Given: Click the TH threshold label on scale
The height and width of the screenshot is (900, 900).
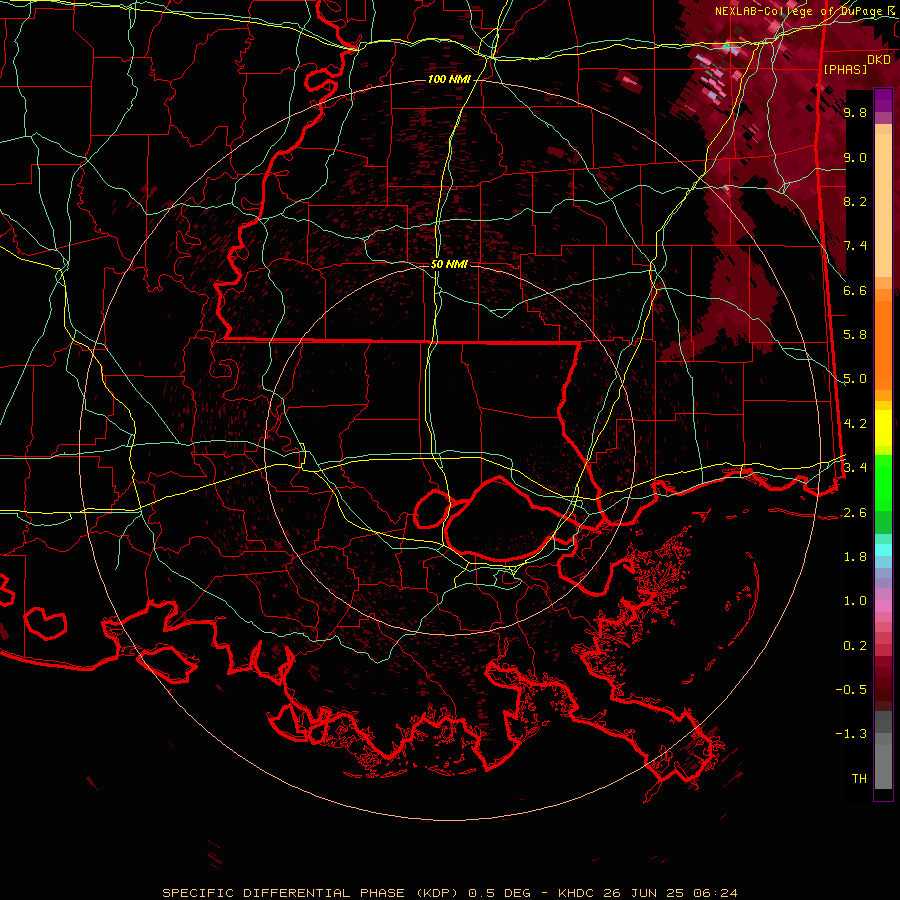Looking at the screenshot, I should point(859,779).
